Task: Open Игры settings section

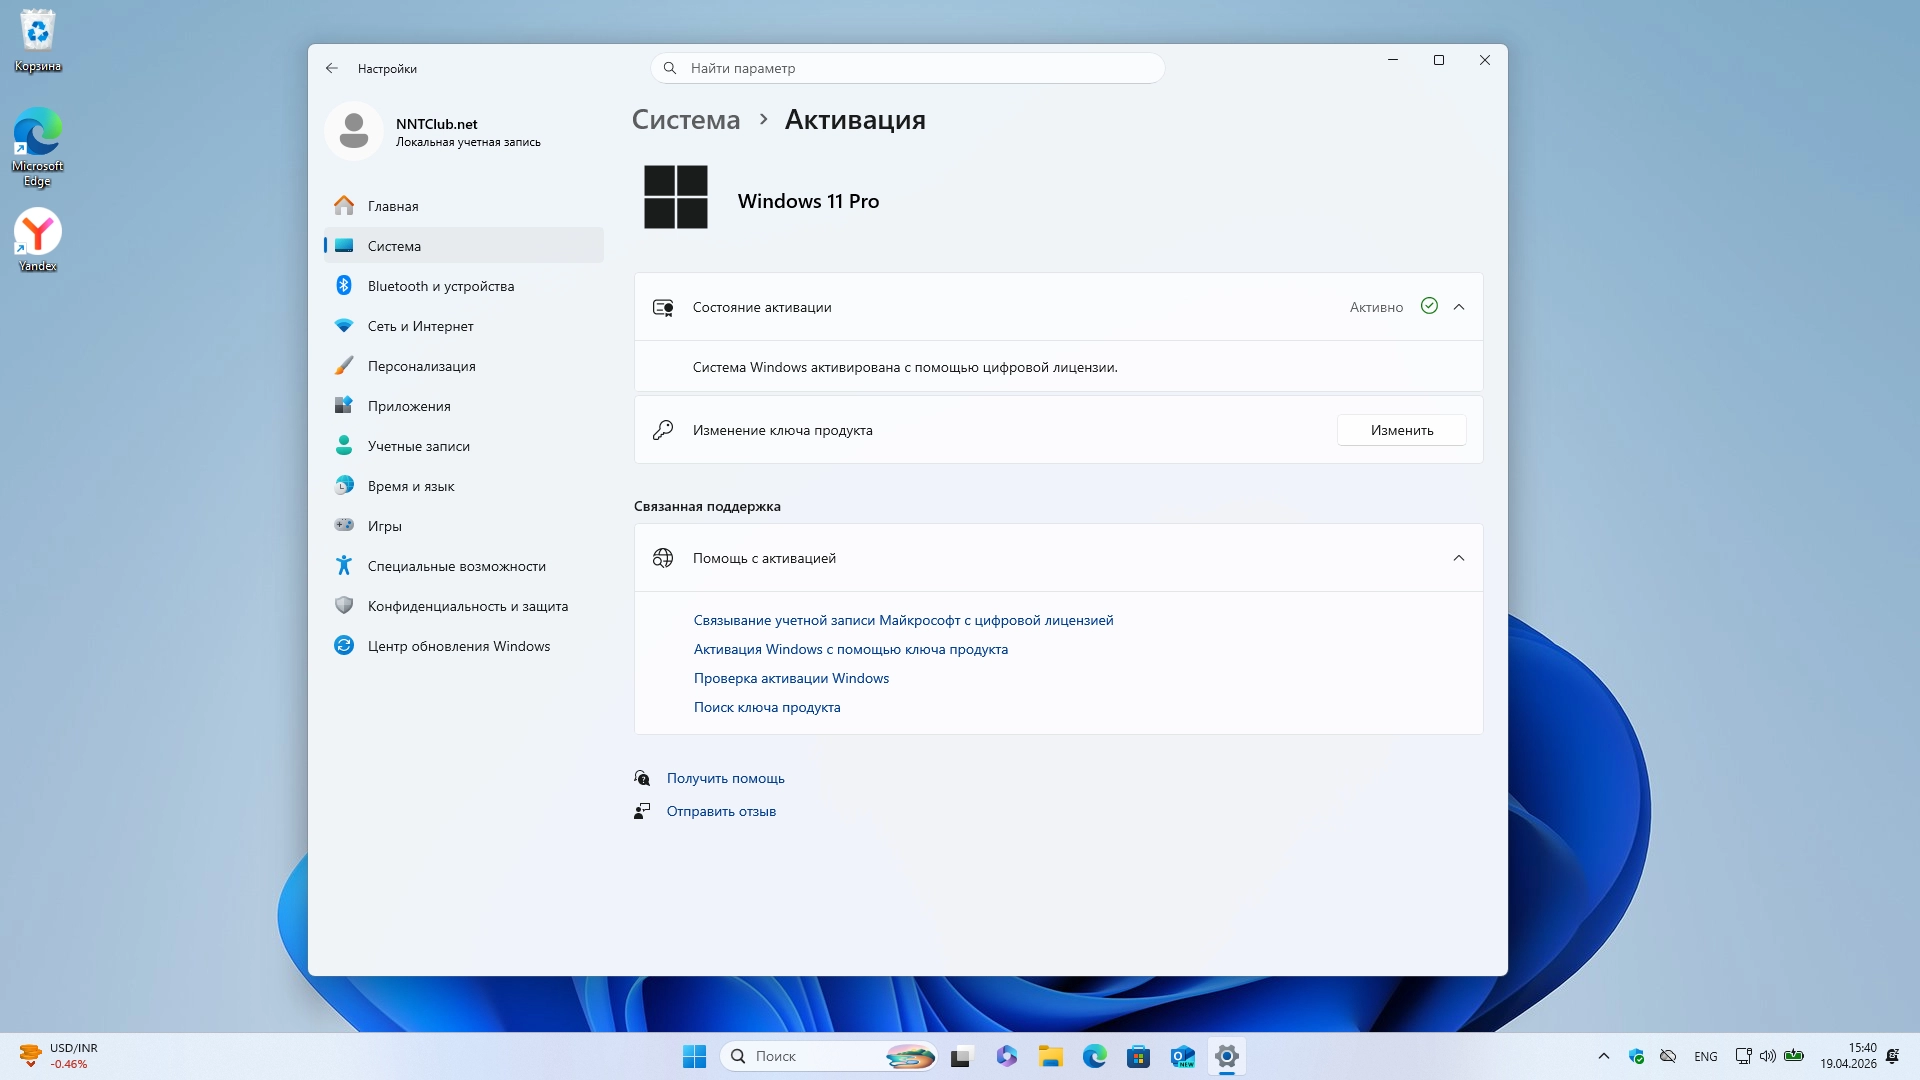Action: pyautogui.click(x=384, y=526)
